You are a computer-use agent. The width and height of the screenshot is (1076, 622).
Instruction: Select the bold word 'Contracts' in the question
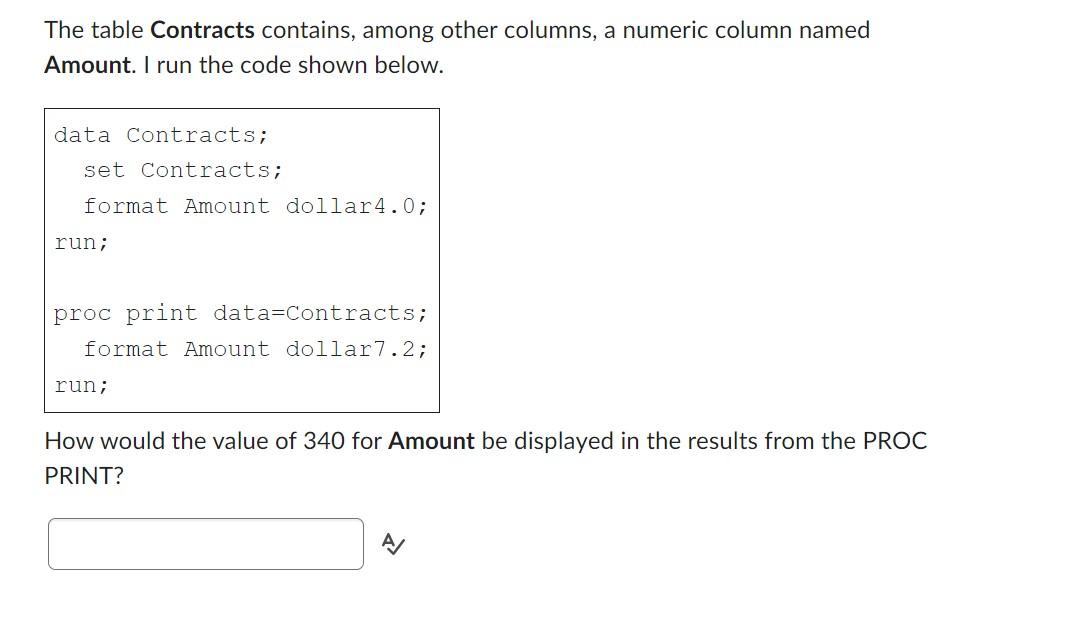coord(203,30)
